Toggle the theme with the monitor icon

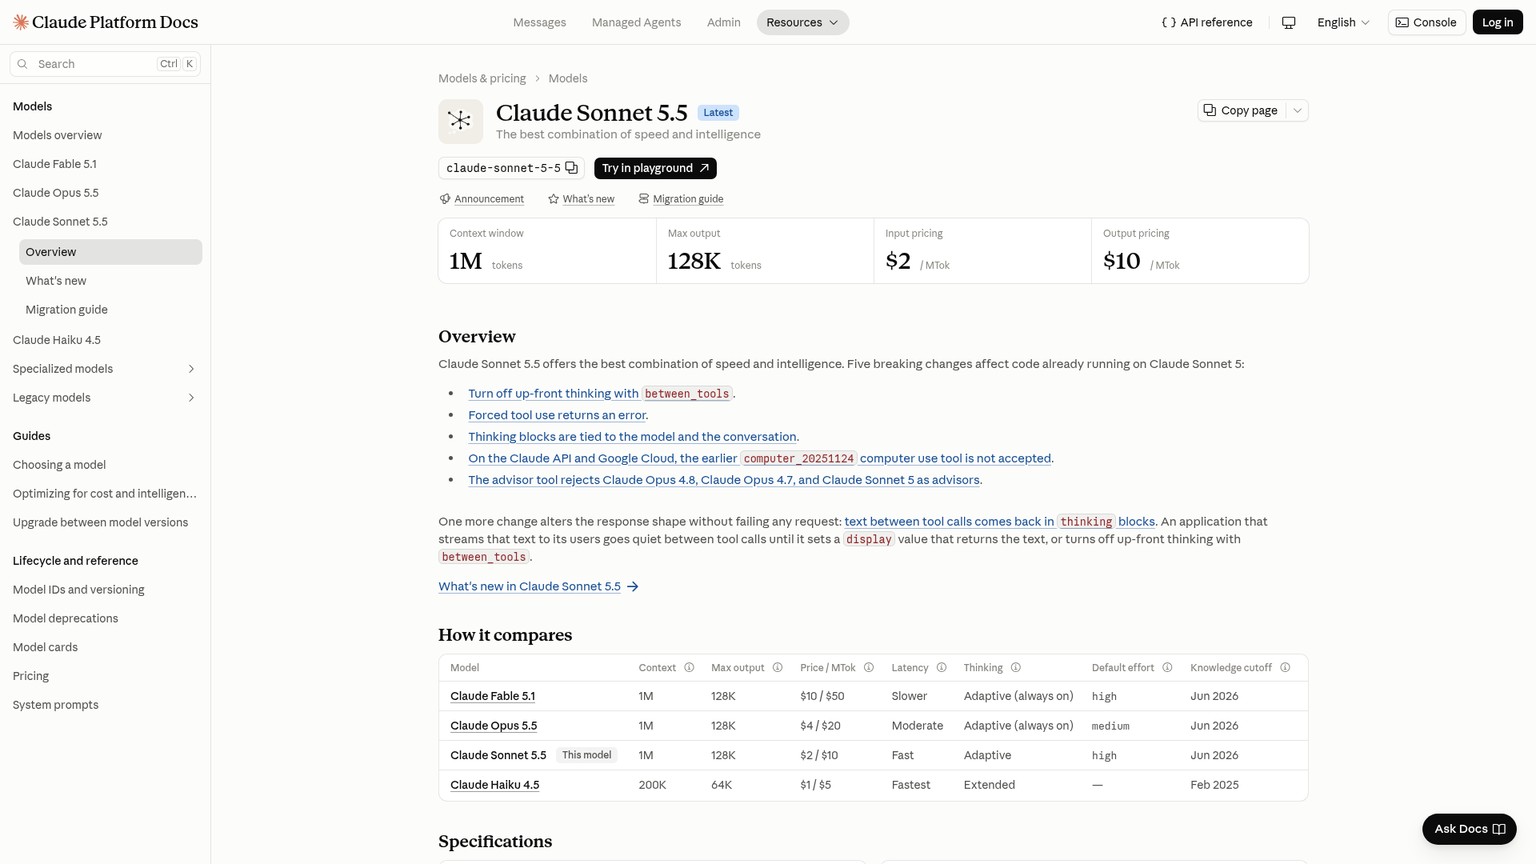[1289, 22]
